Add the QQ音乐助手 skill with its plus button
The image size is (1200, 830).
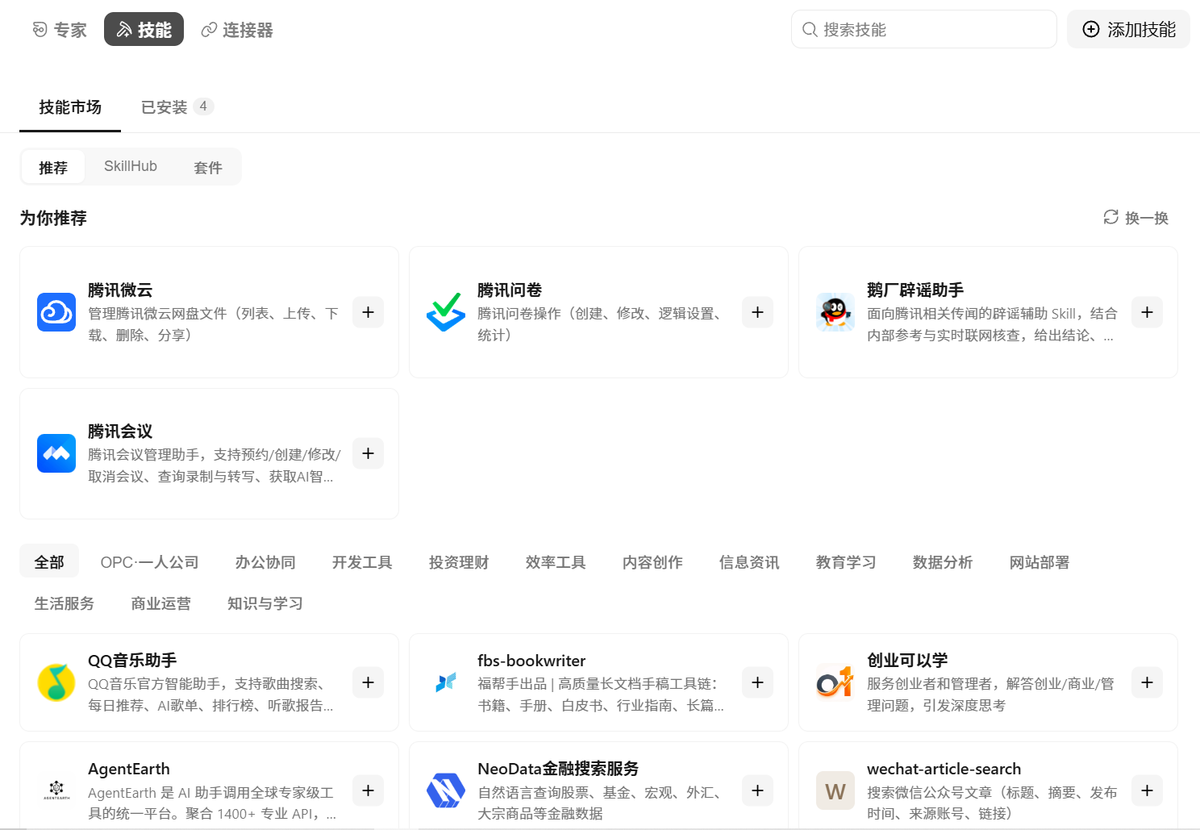click(368, 682)
